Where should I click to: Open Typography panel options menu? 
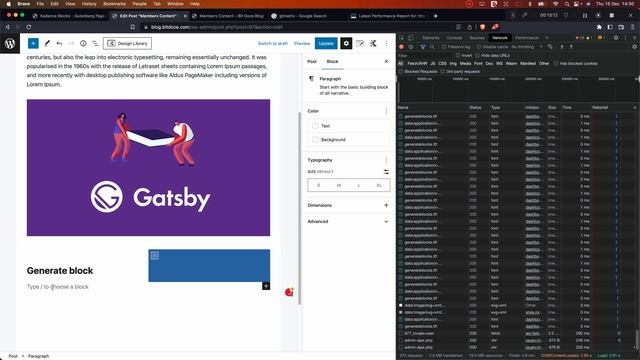click(386, 160)
